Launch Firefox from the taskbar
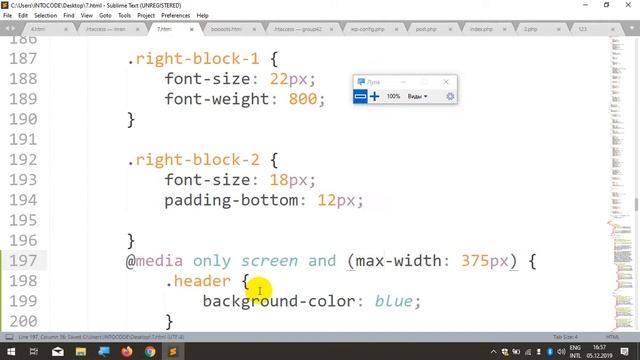This screenshot has height=360, width=640. [127, 351]
